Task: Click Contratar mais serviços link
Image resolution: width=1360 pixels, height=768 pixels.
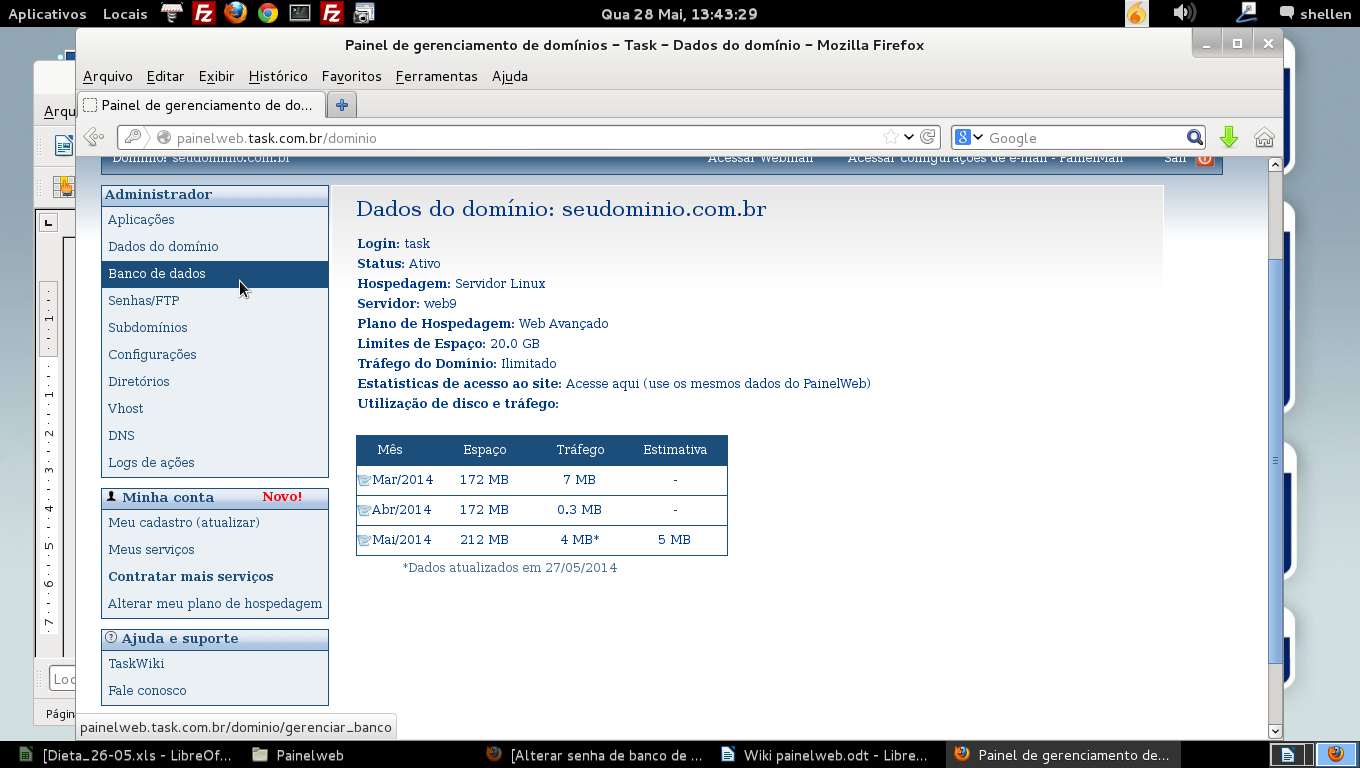Action: coord(191,577)
